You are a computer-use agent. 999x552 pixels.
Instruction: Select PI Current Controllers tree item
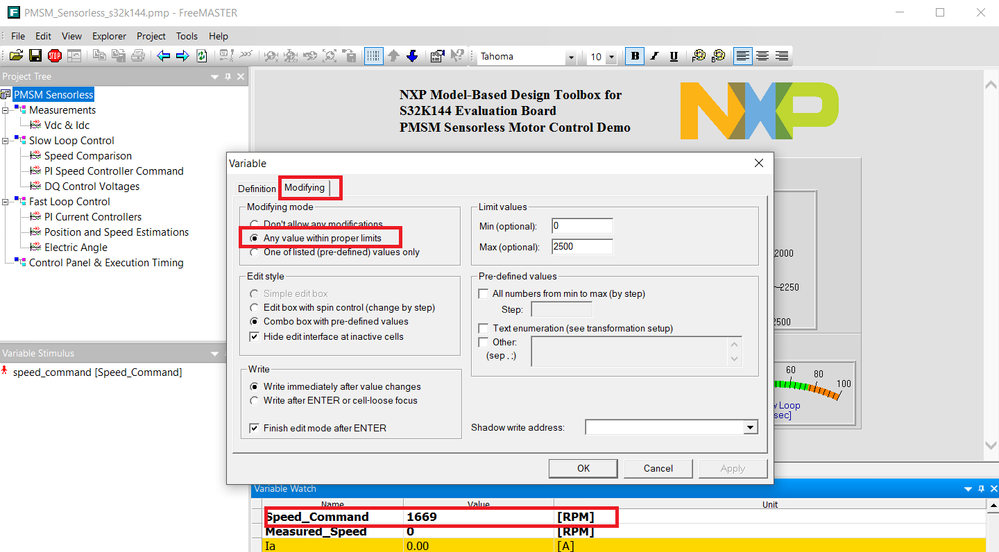point(93,217)
